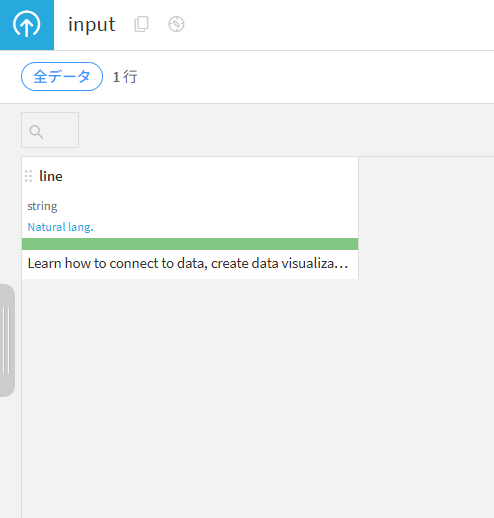Open the Natural lang. meaning link

[60, 227]
